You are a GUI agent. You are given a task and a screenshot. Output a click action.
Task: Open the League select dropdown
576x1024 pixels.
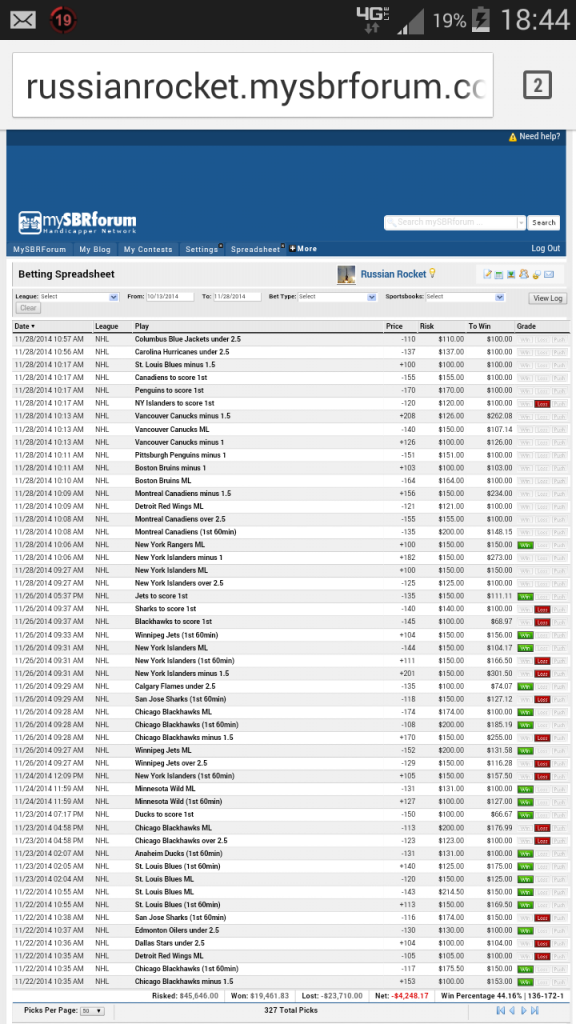tap(79, 296)
